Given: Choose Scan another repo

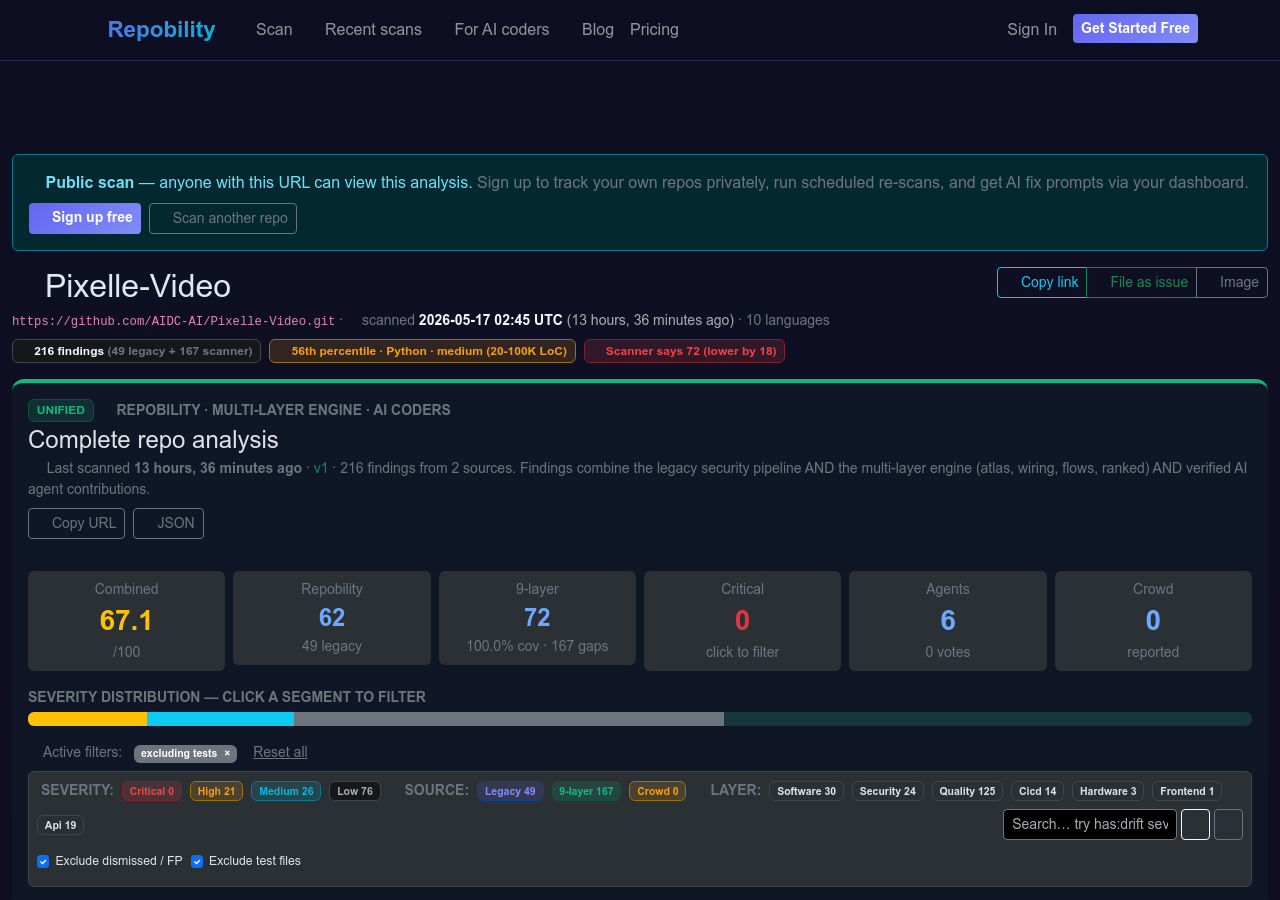Looking at the screenshot, I should tap(223, 218).
